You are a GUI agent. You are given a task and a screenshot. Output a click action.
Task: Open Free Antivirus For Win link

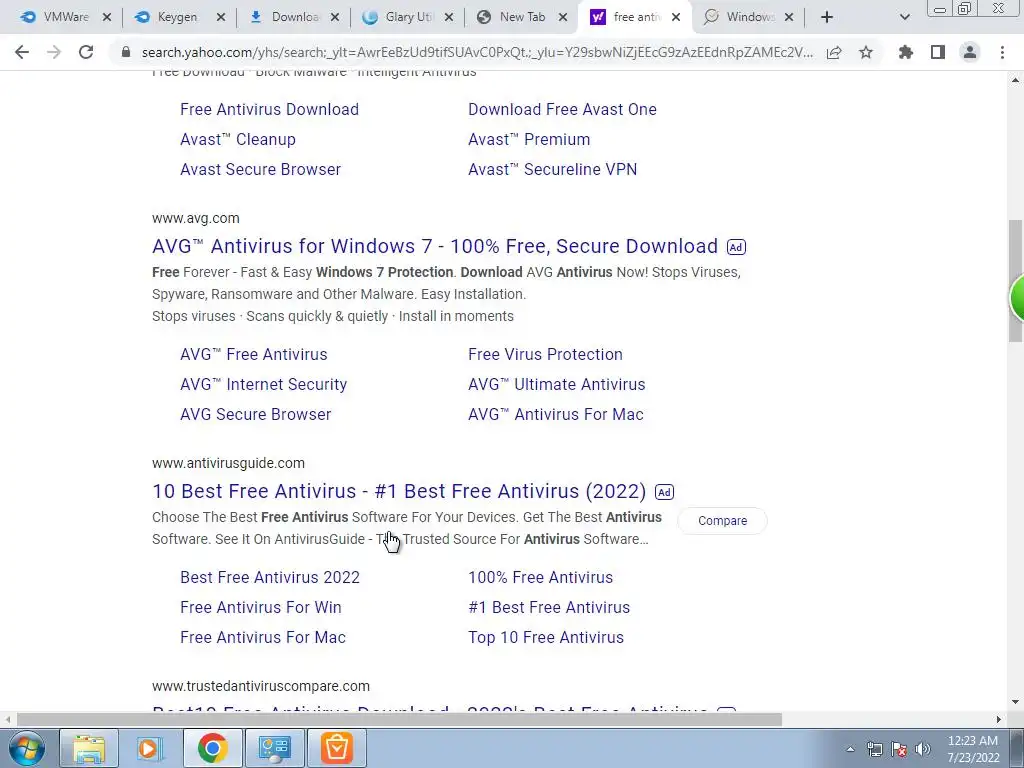pos(261,607)
